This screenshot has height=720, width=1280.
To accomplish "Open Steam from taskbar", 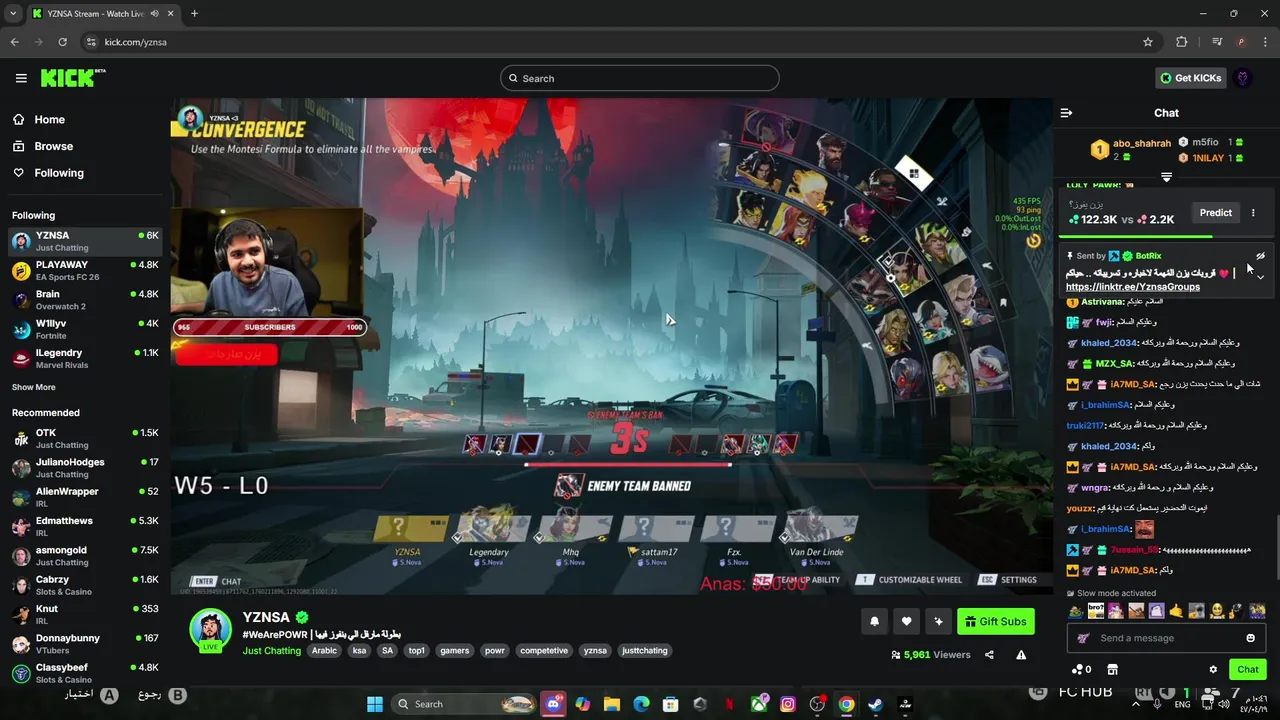I will pos(875,704).
